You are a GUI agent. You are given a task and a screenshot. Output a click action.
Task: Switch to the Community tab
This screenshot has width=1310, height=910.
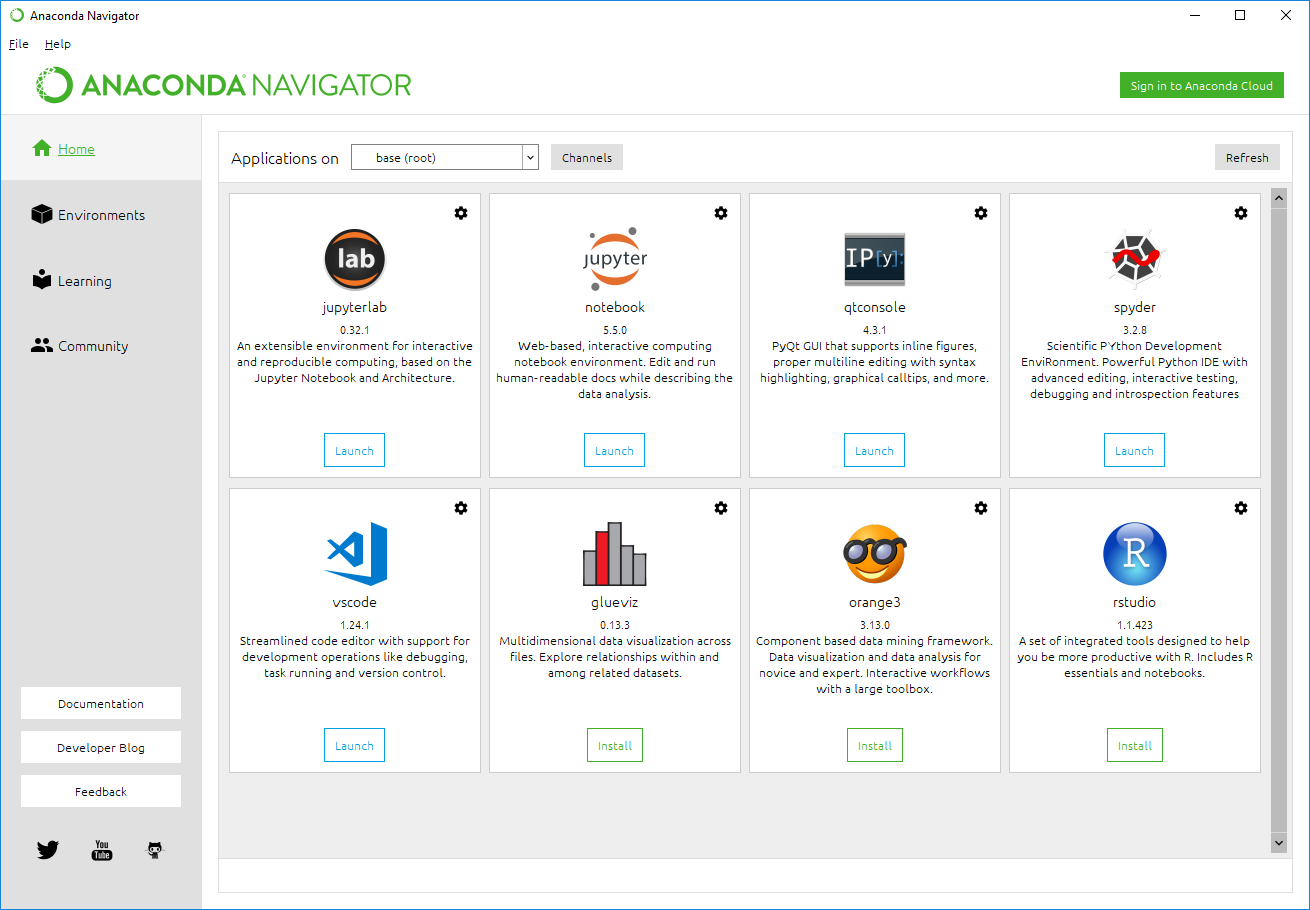pyautogui.click(x=101, y=346)
